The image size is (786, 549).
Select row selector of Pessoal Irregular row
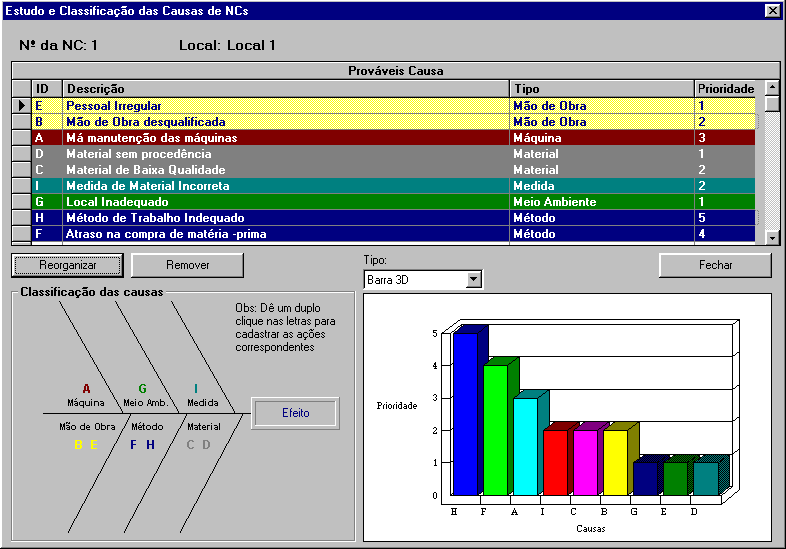[22, 105]
